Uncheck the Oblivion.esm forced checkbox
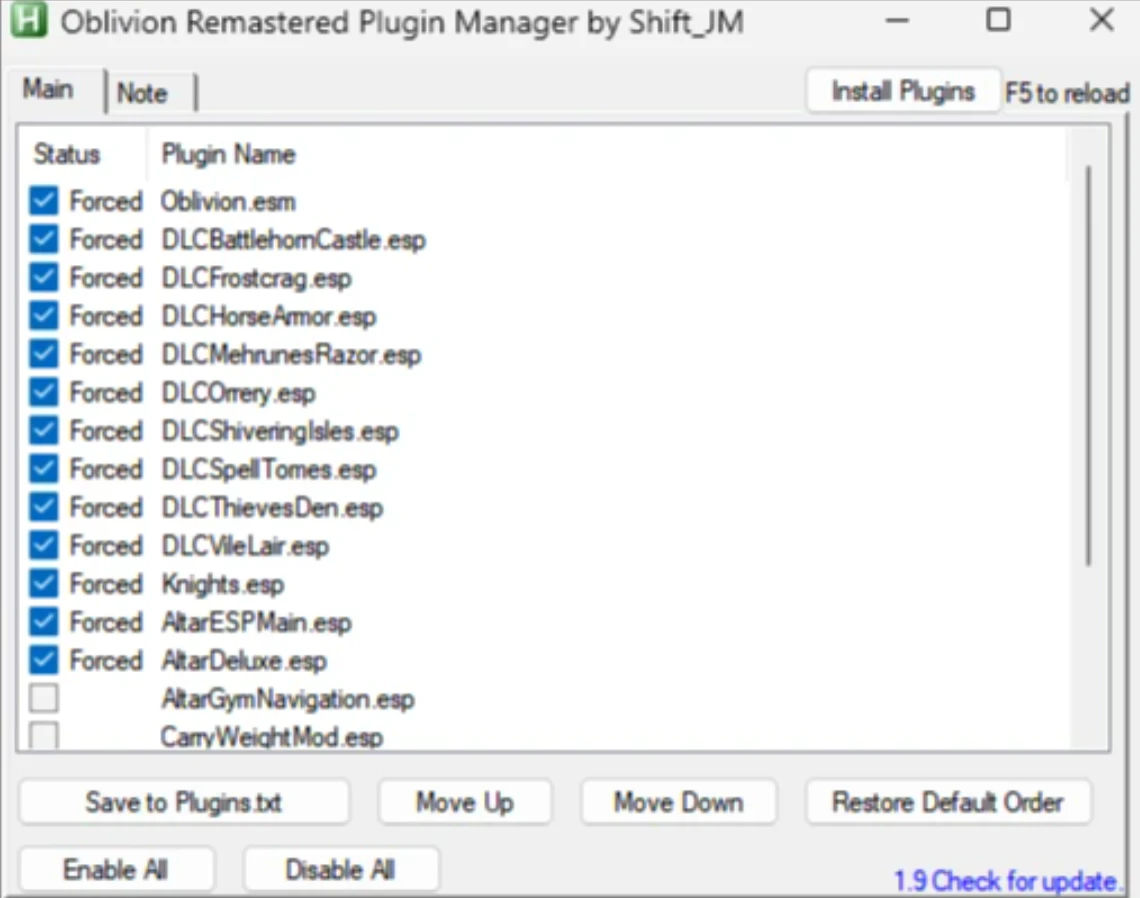The image size is (1140, 898). [42, 200]
